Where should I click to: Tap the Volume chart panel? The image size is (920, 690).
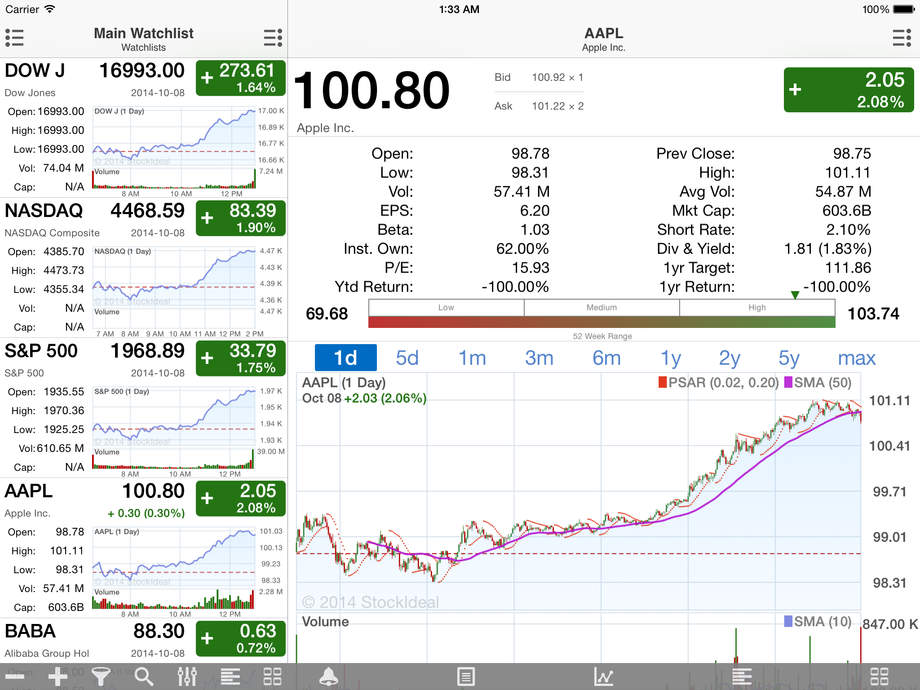[x=579, y=638]
